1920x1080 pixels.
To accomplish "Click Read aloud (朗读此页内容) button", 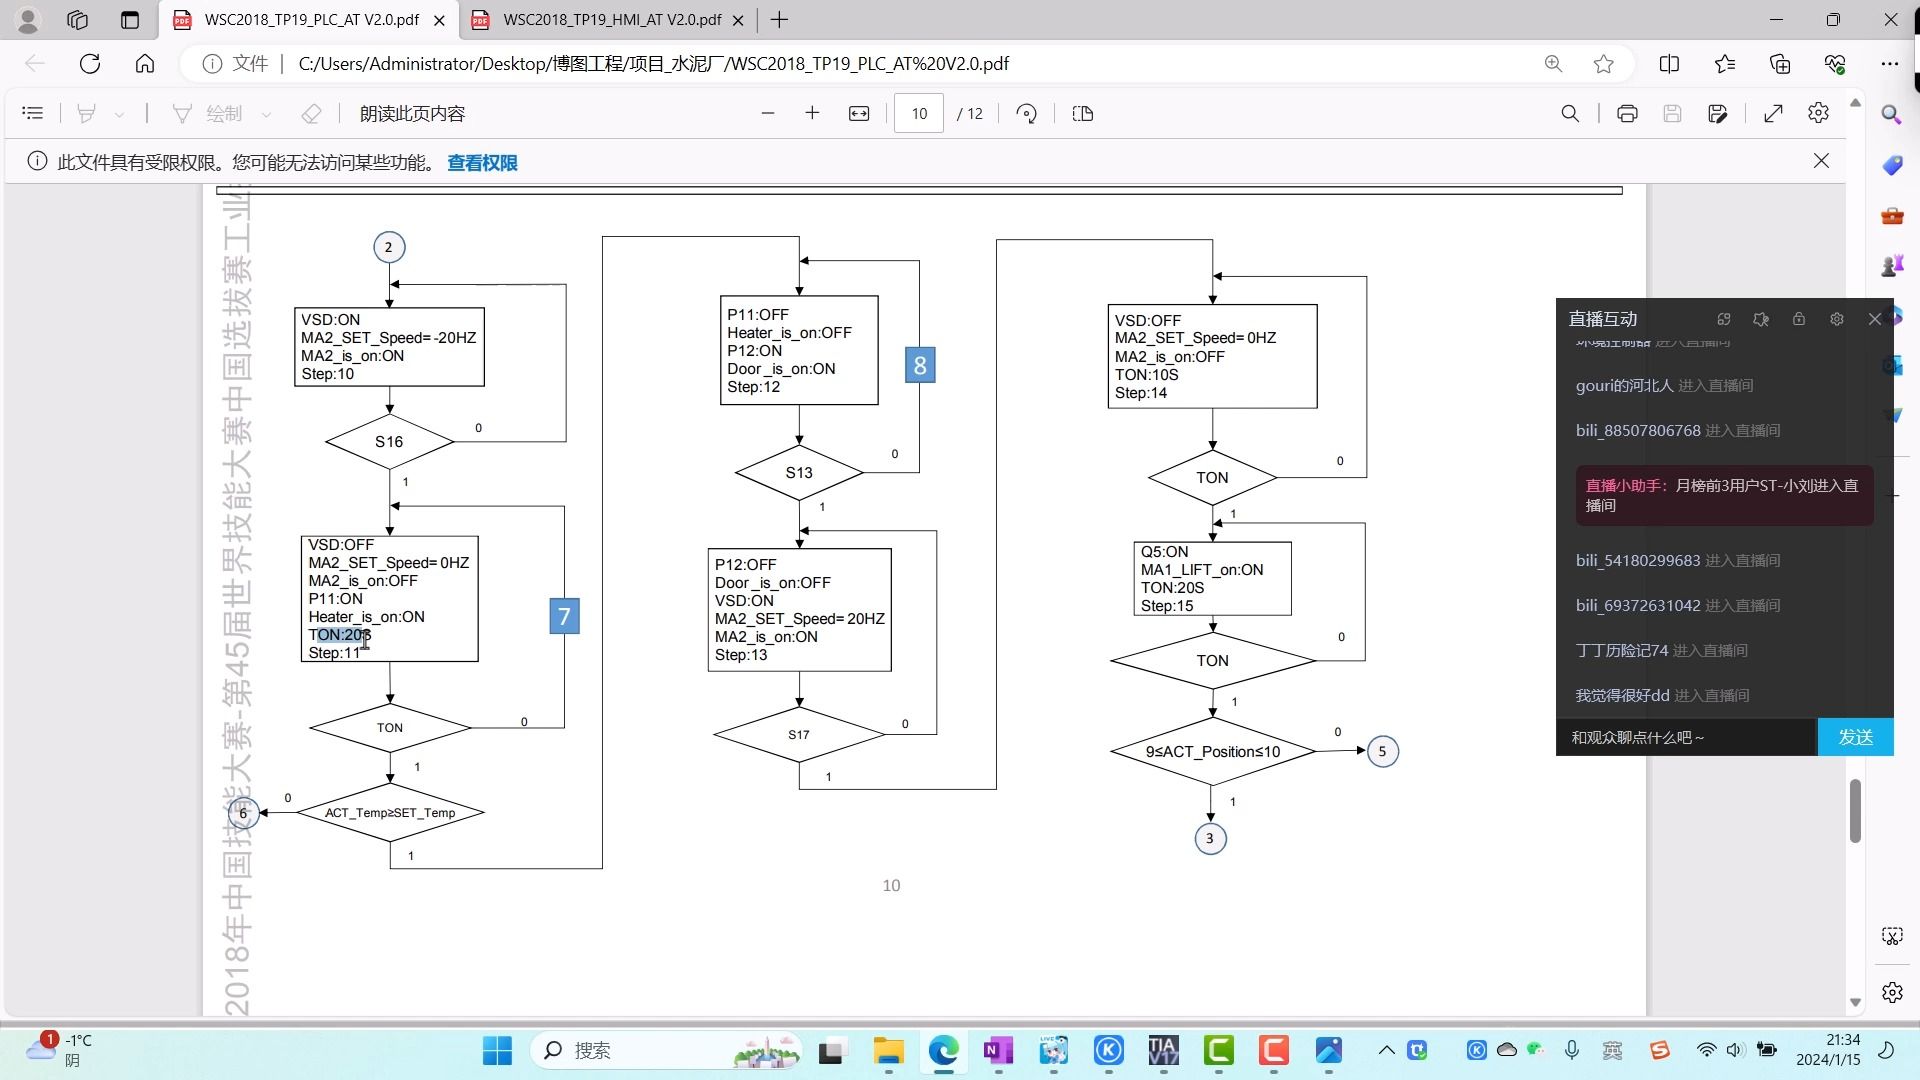I will [412, 114].
